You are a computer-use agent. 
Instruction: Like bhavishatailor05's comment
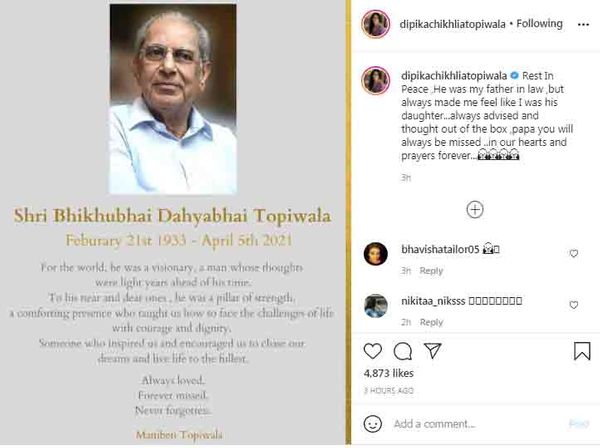pyautogui.click(x=574, y=253)
